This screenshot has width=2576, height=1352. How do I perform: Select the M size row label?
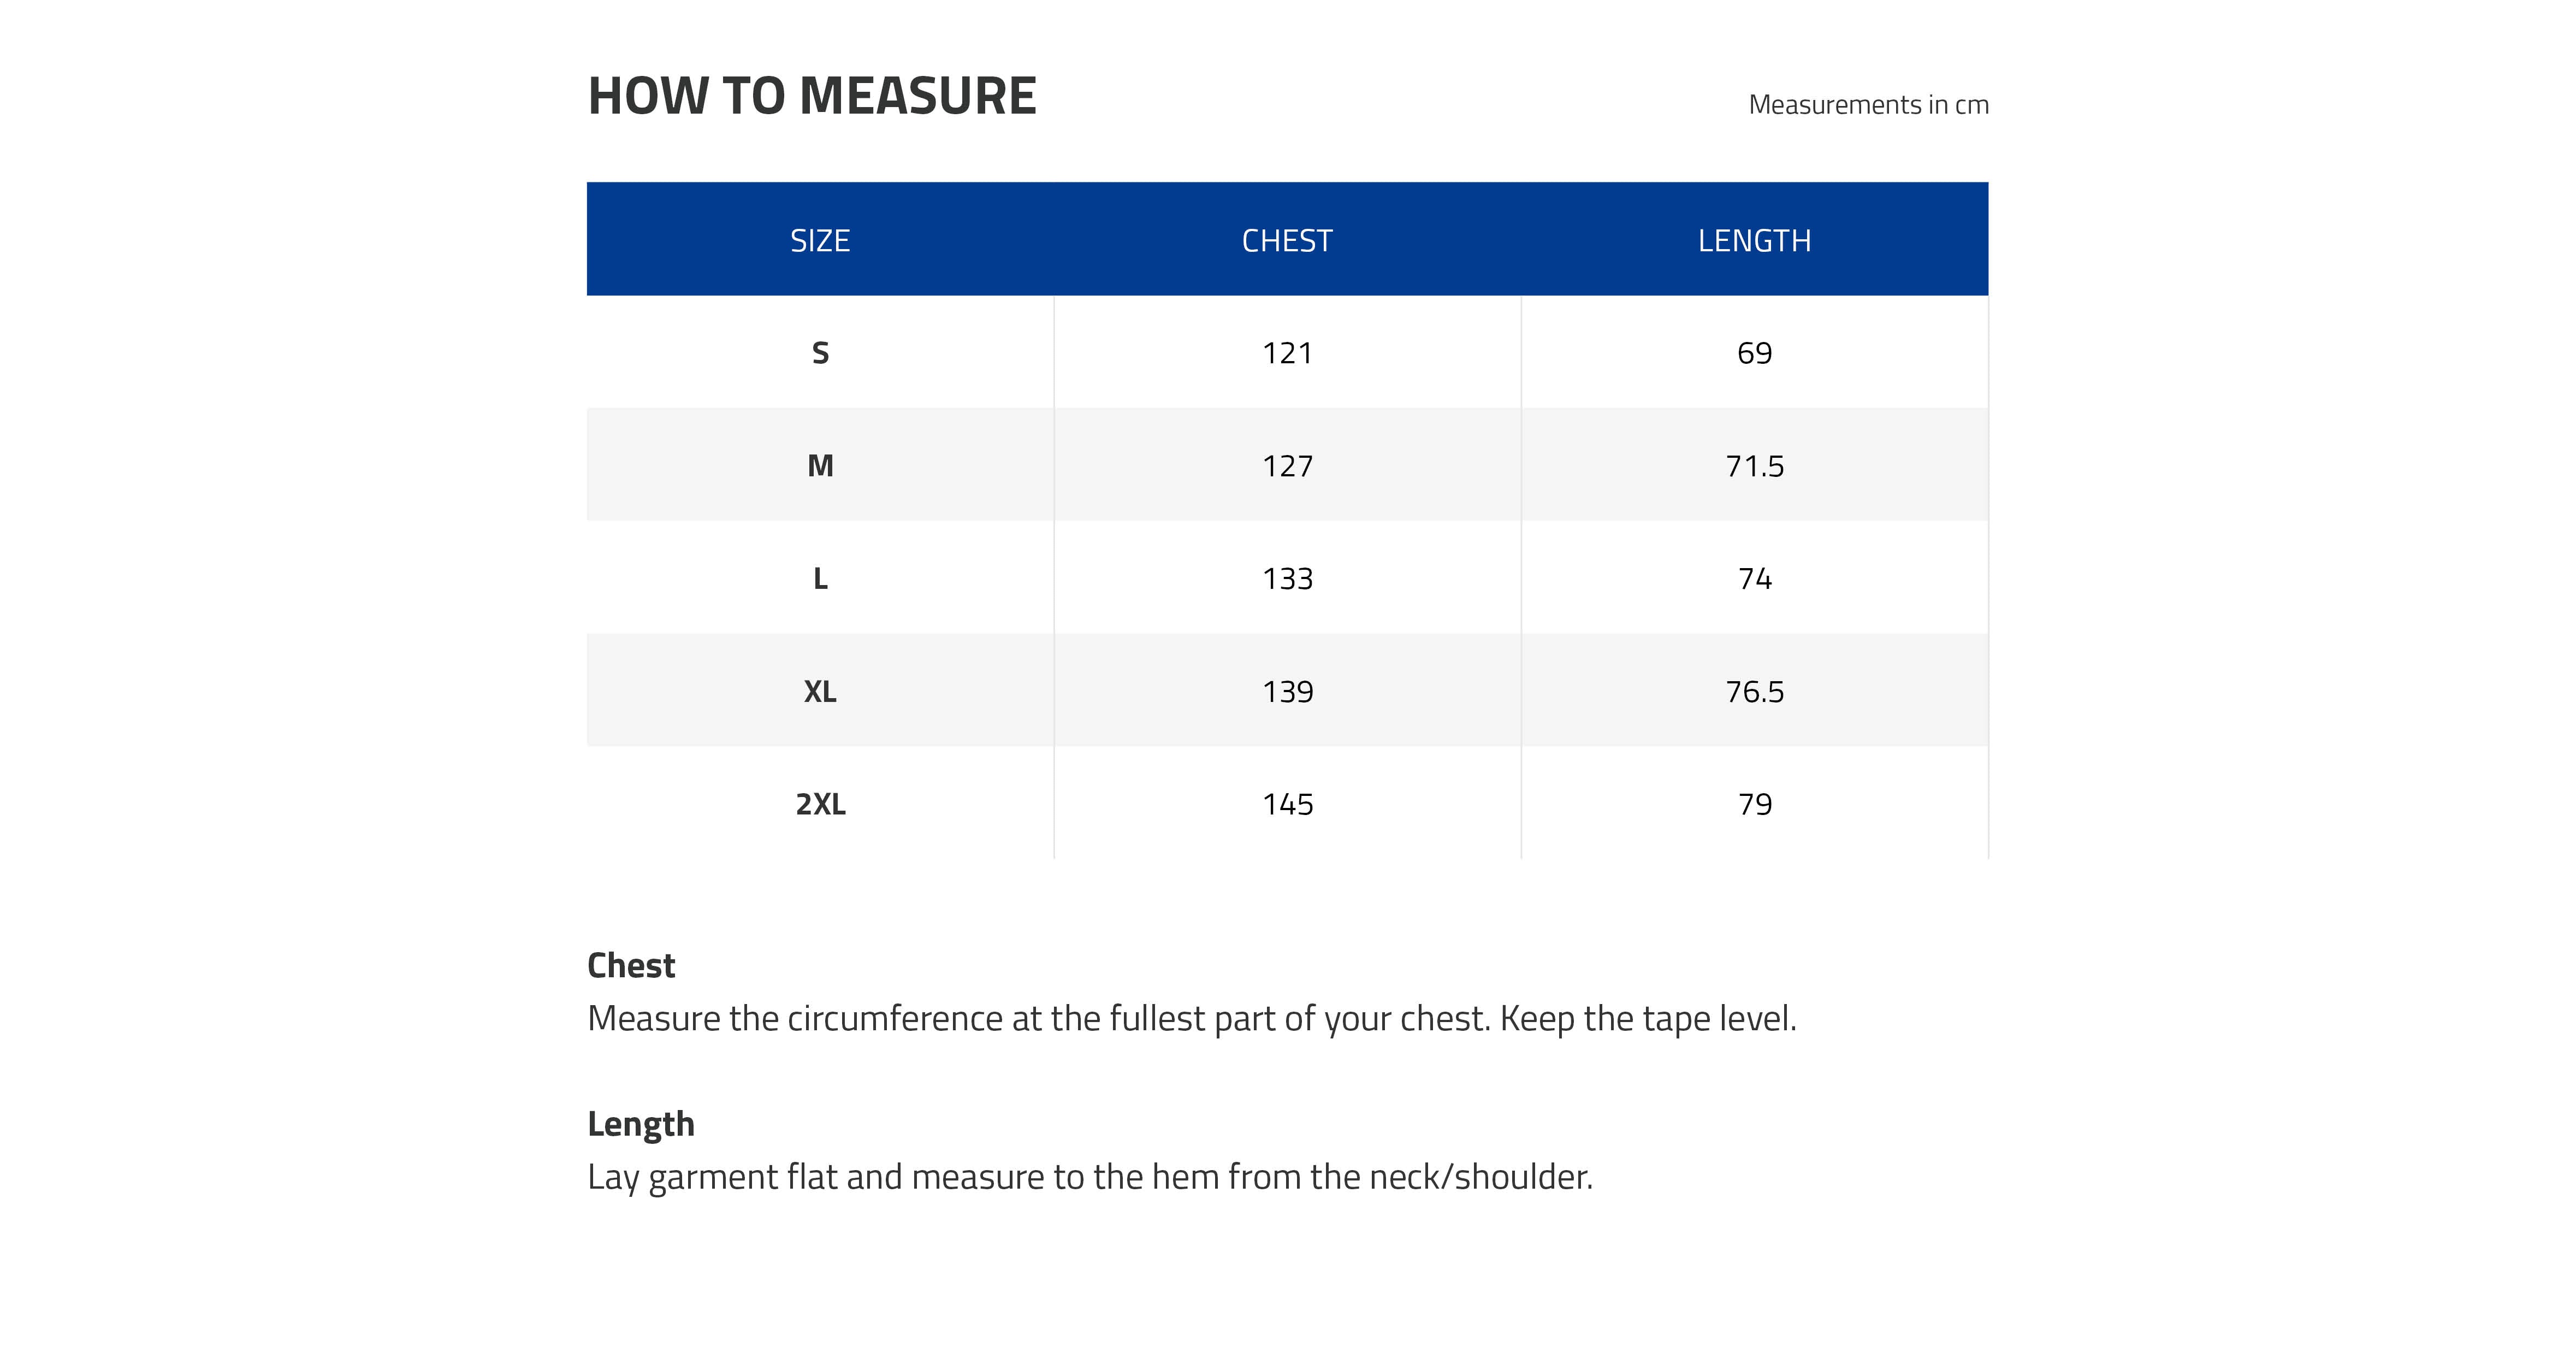[x=819, y=466]
